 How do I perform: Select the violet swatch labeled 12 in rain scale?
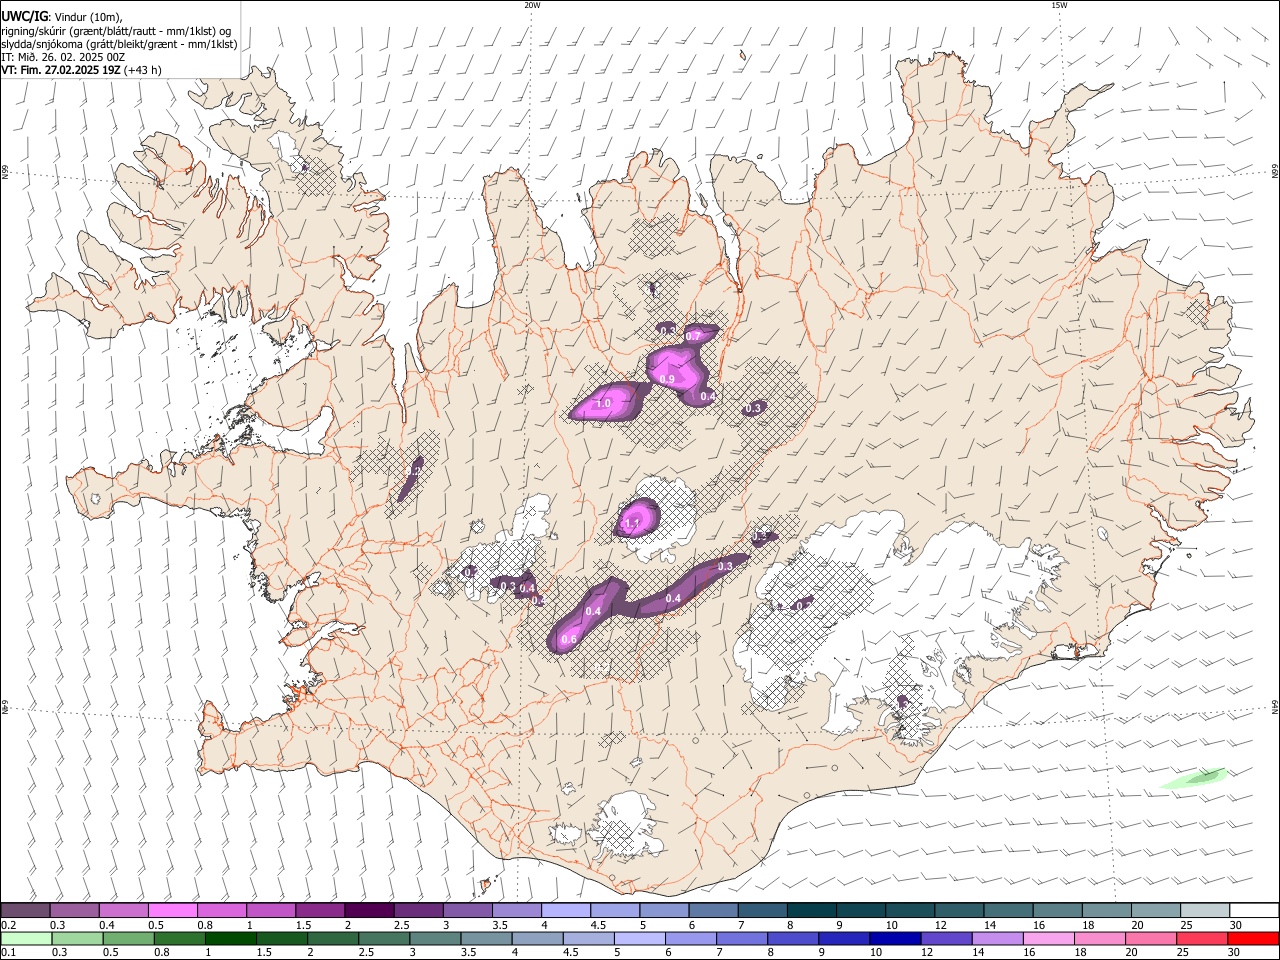(x=946, y=939)
